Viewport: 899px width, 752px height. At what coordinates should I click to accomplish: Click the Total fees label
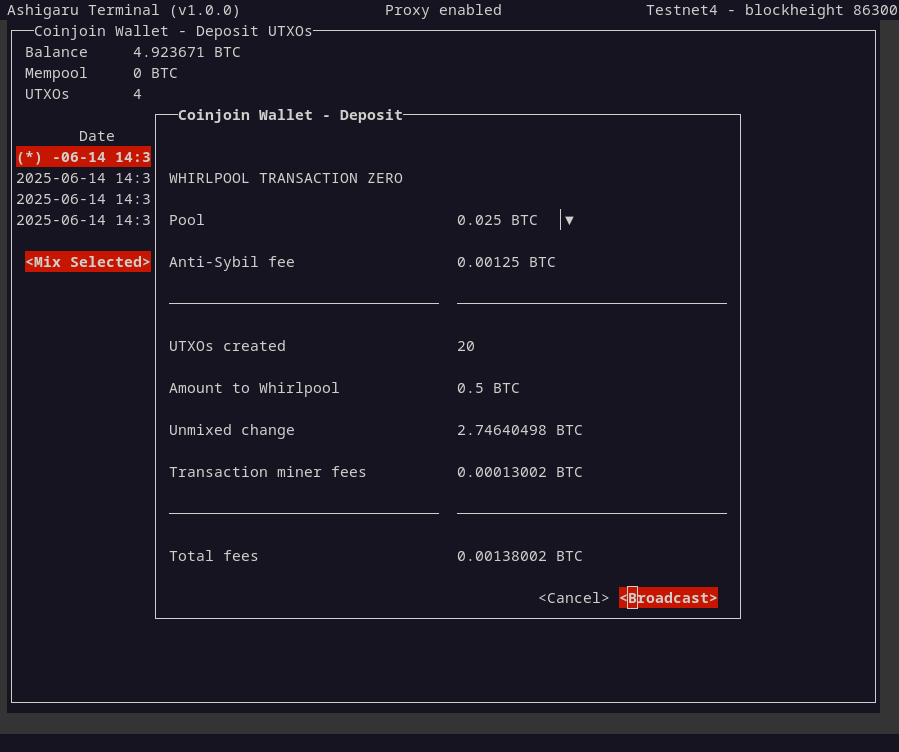click(213, 556)
